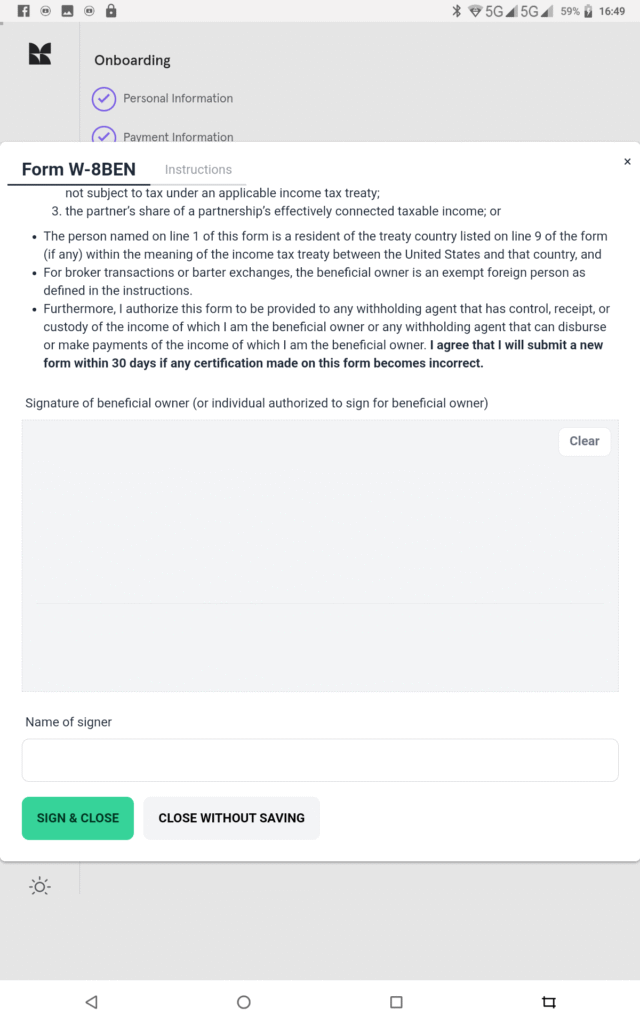
Task: Tap the Android home circle button
Action: point(243,1001)
